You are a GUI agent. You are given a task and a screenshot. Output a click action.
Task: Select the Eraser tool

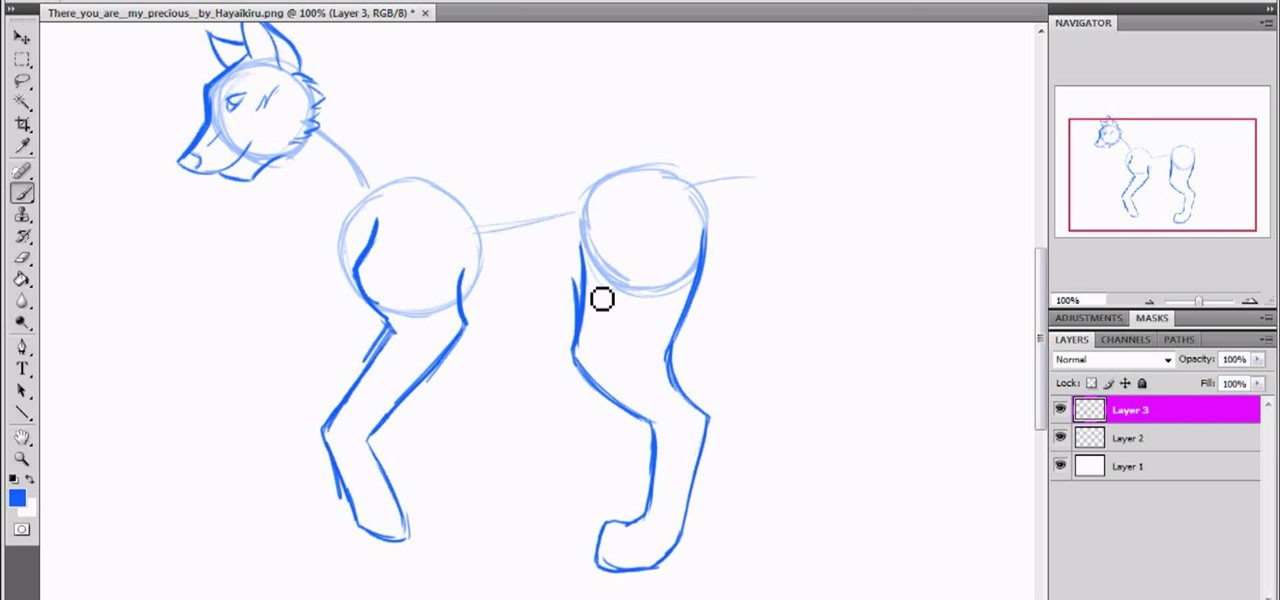[x=22, y=258]
